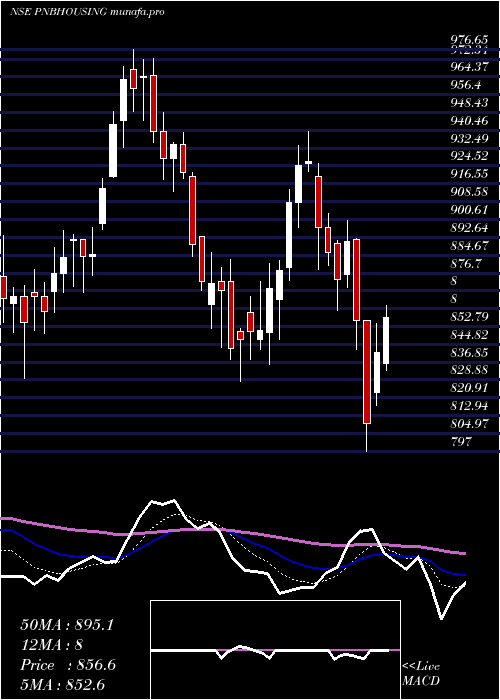
Task: Select the 940.46 price level label
Action: click(x=469, y=121)
